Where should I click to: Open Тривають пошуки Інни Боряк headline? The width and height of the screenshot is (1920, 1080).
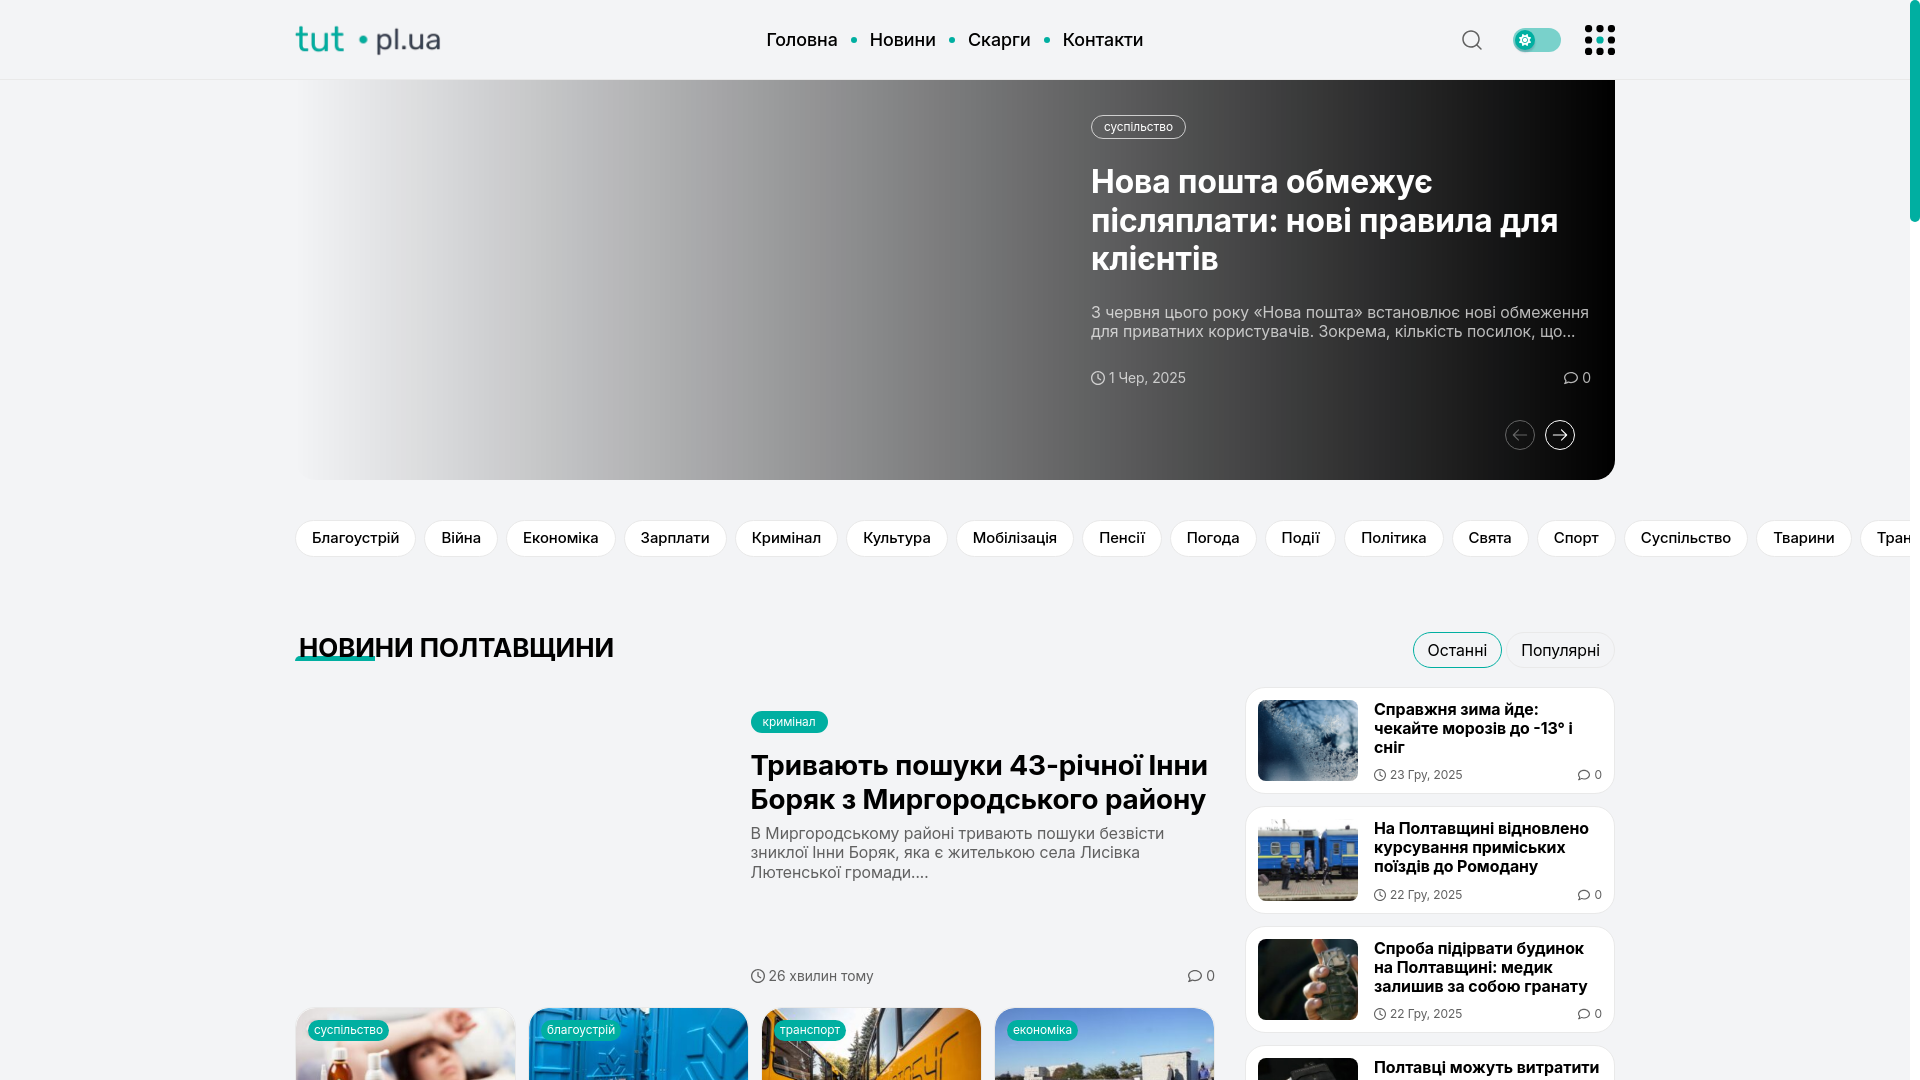pyautogui.click(x=979, y=782)
